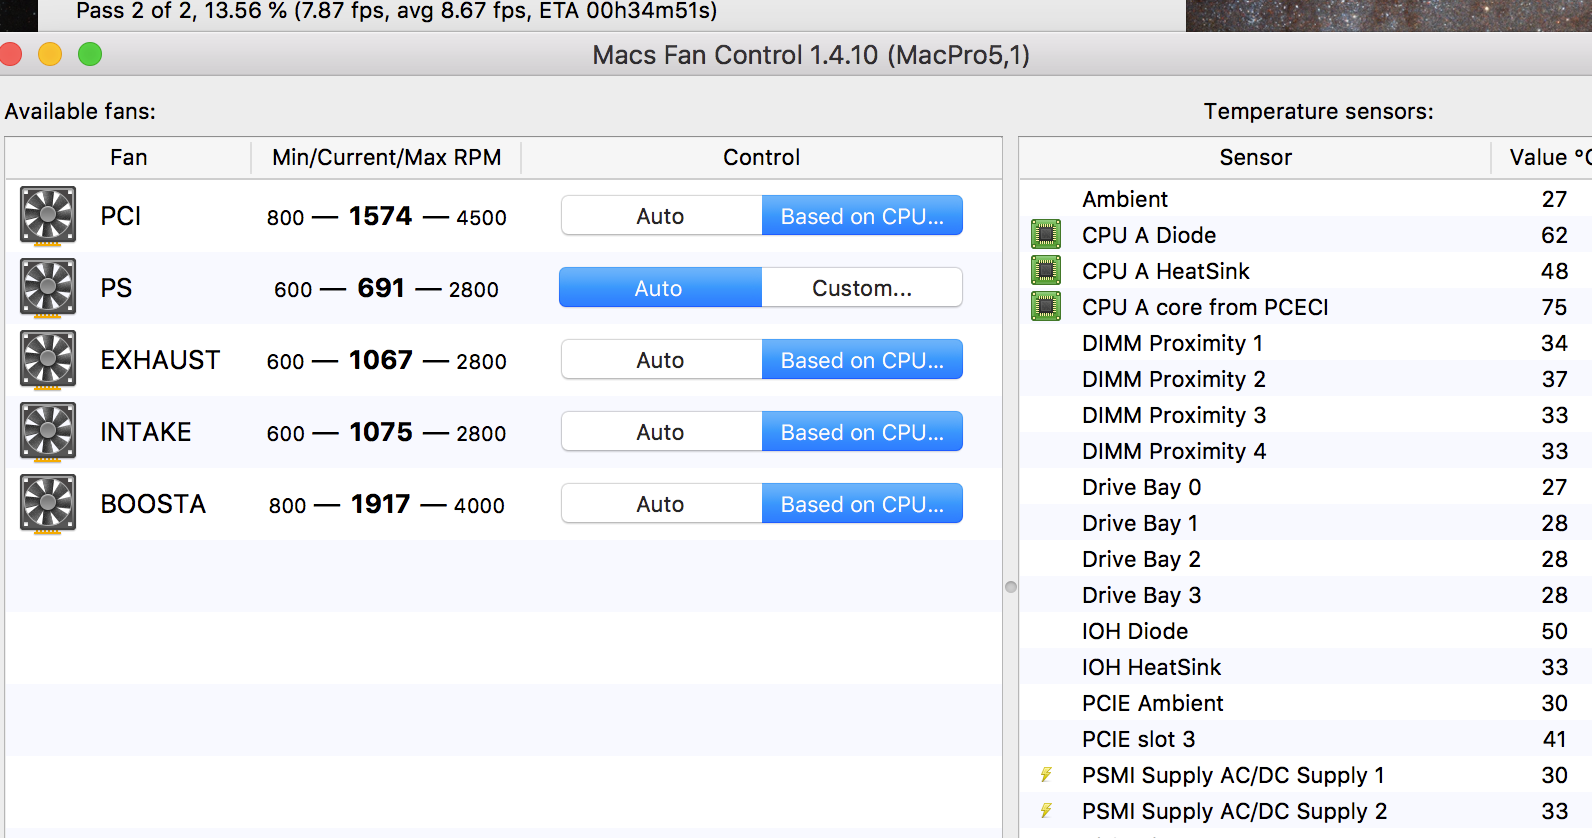Set EXHAUST fan to Auto
Screen dimensions: 1592x838
pos(661,360)
